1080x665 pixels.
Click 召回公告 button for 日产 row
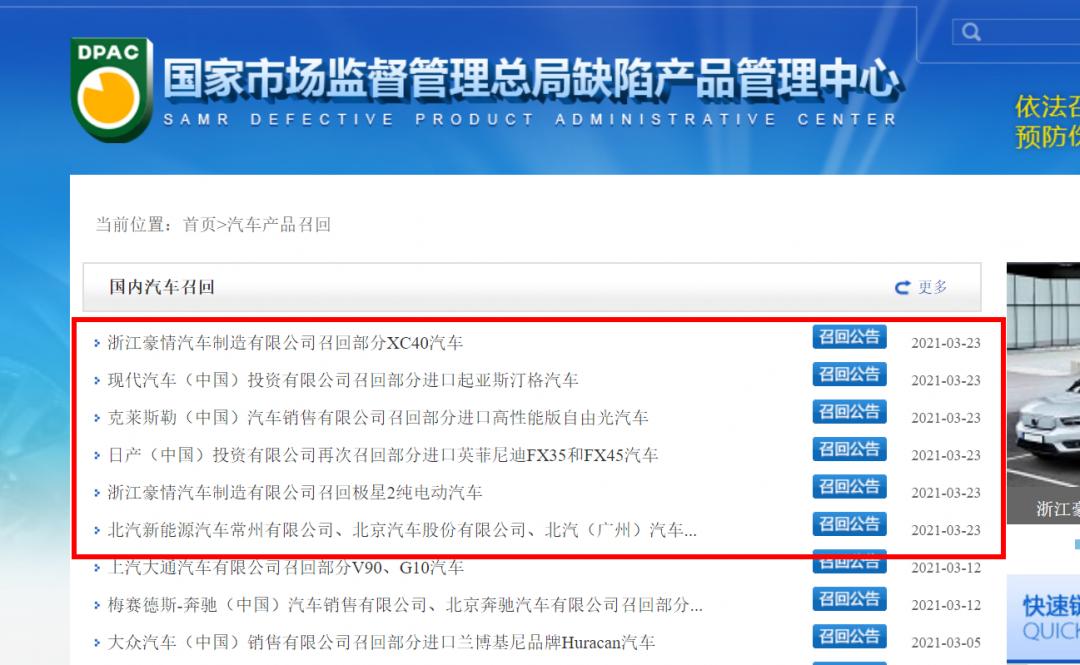(849, 449)
